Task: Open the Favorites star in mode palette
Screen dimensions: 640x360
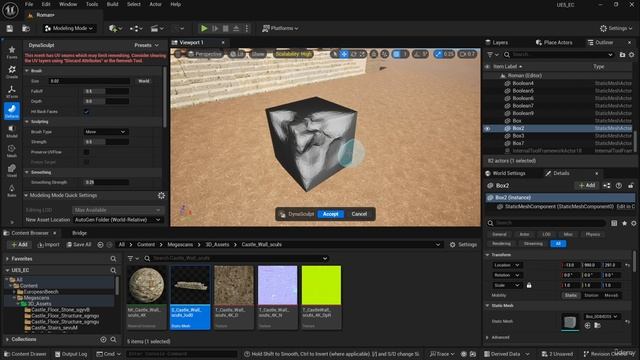Action: [x=12, y=52]
